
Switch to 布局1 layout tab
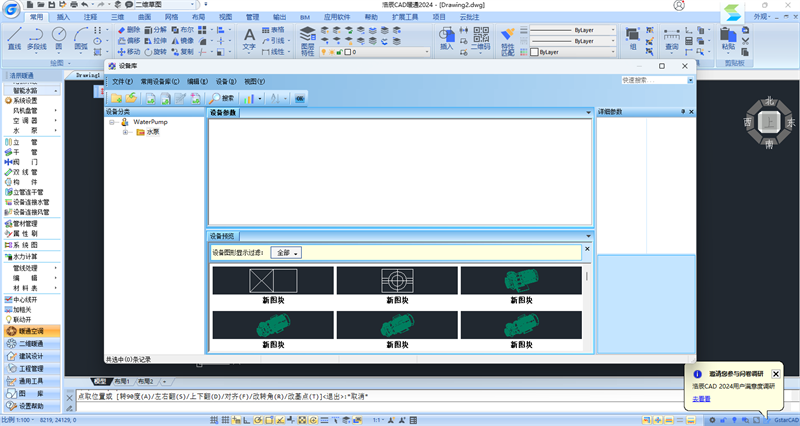click(x=122, y=382)
